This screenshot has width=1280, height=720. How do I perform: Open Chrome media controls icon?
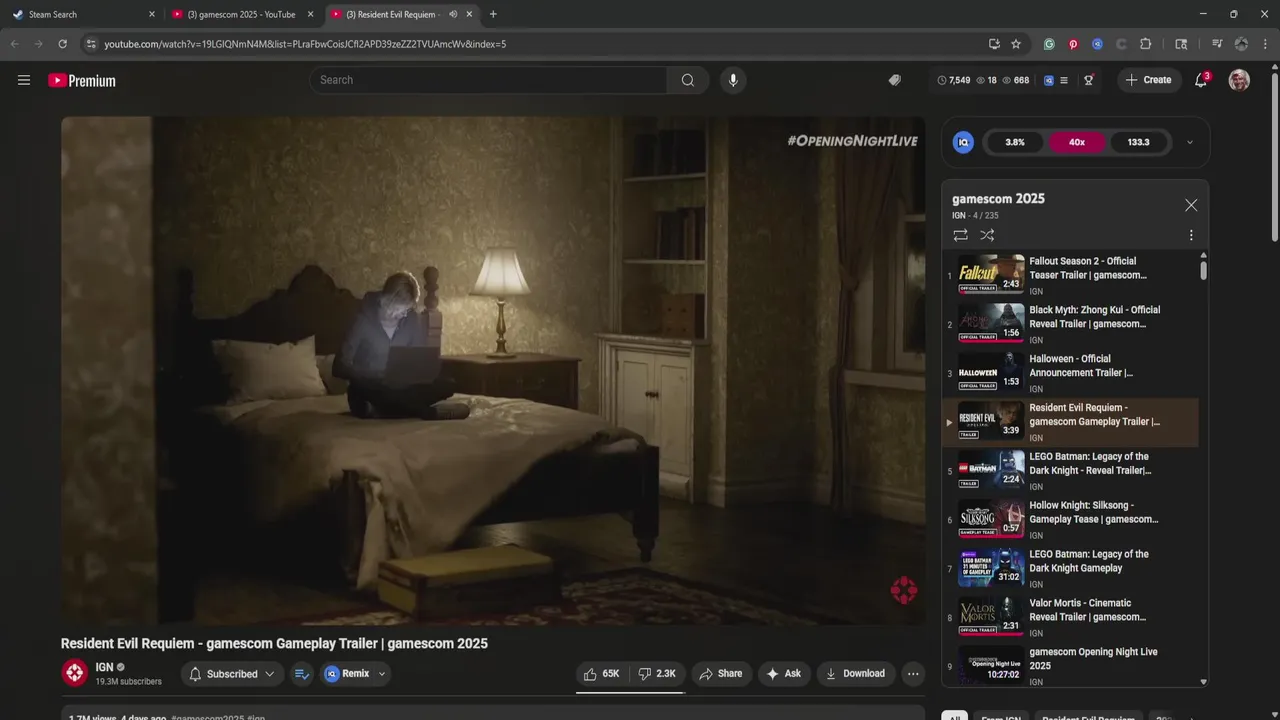point(1217,44)
